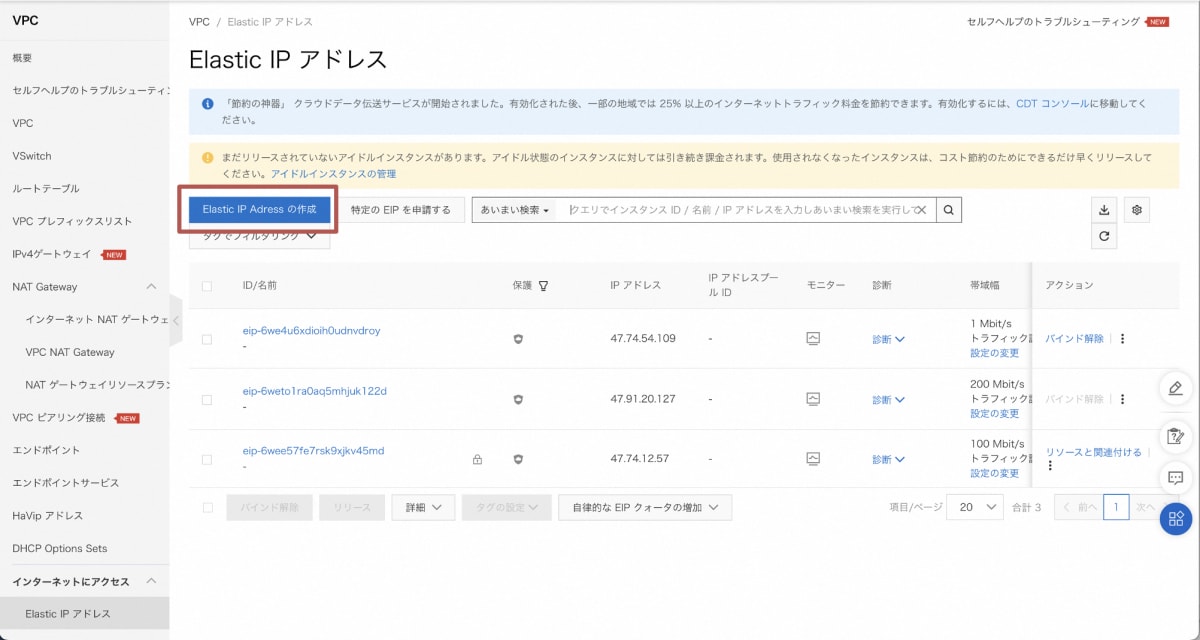Viewport: 1200px width, 640px height.
Task: Open the あいまい検索 search mode dropdown
Action: tap(514, 210)
